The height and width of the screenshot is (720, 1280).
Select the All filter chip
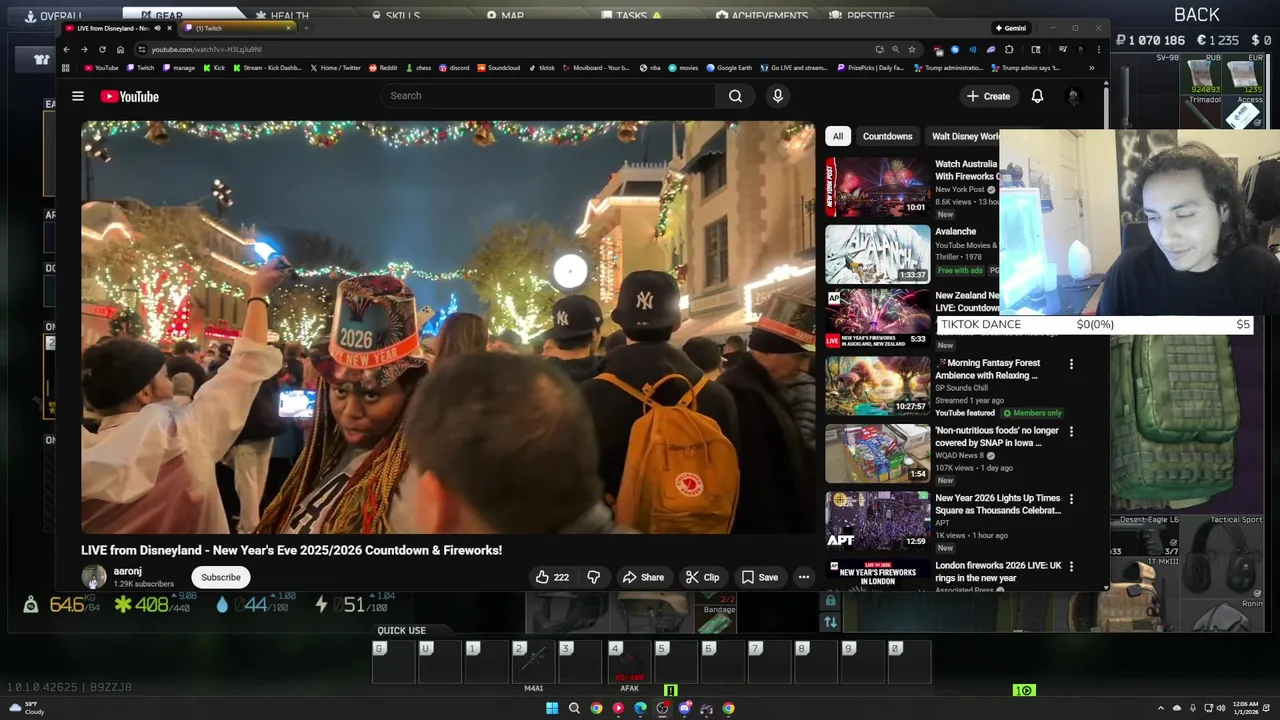click(x=838, y=136)
